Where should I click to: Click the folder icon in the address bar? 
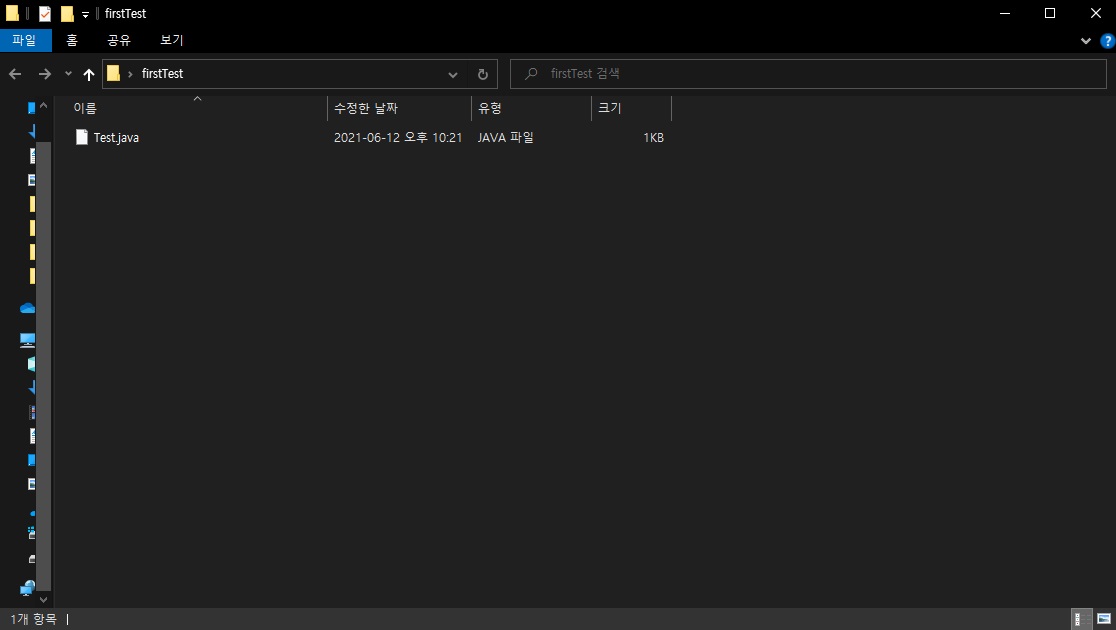(113, 73)
